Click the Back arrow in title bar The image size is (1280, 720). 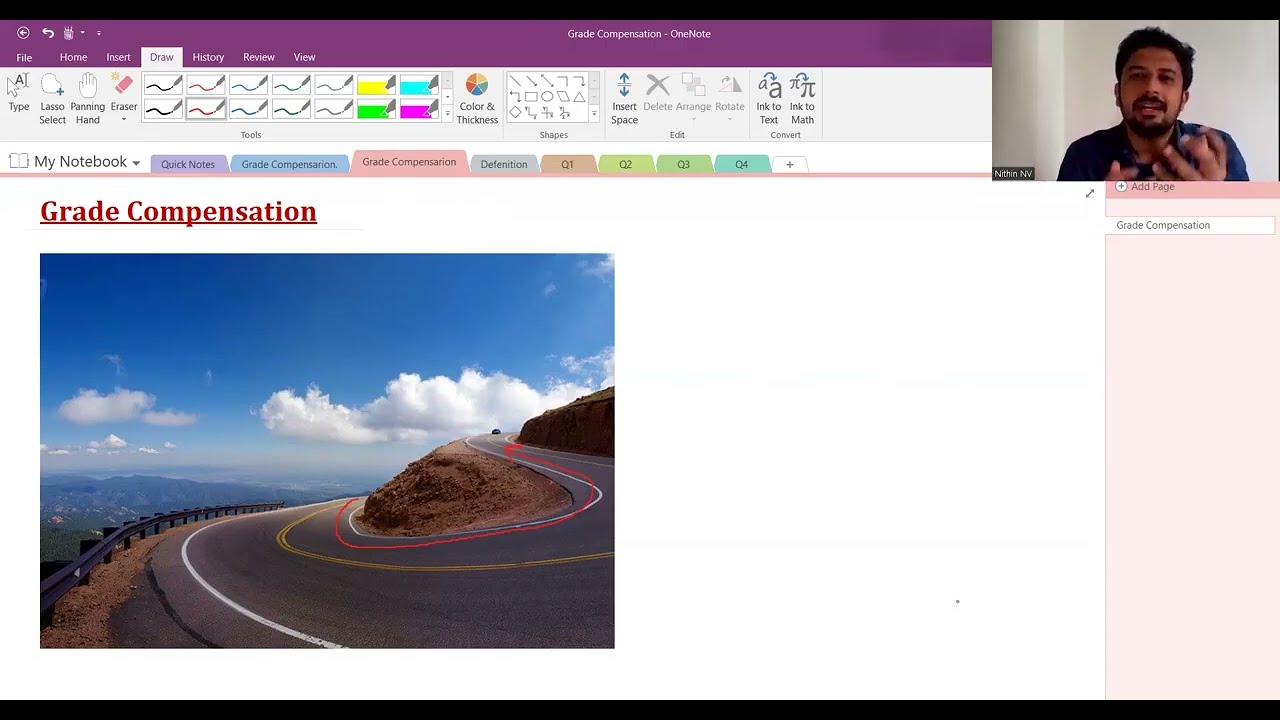pos(23,33)
